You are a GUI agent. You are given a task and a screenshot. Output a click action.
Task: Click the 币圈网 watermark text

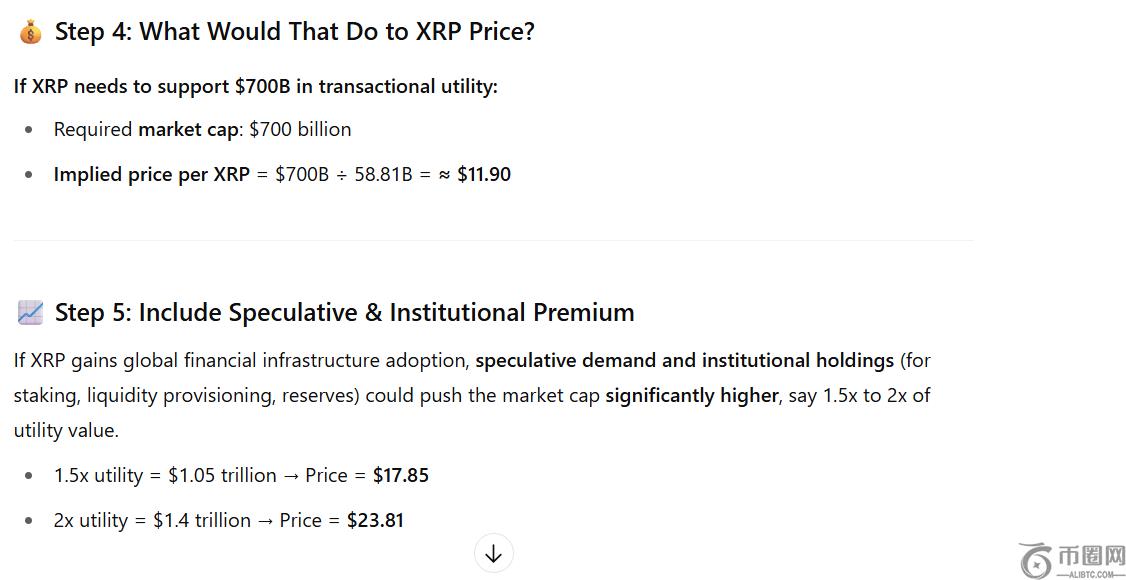[1089, 555]
